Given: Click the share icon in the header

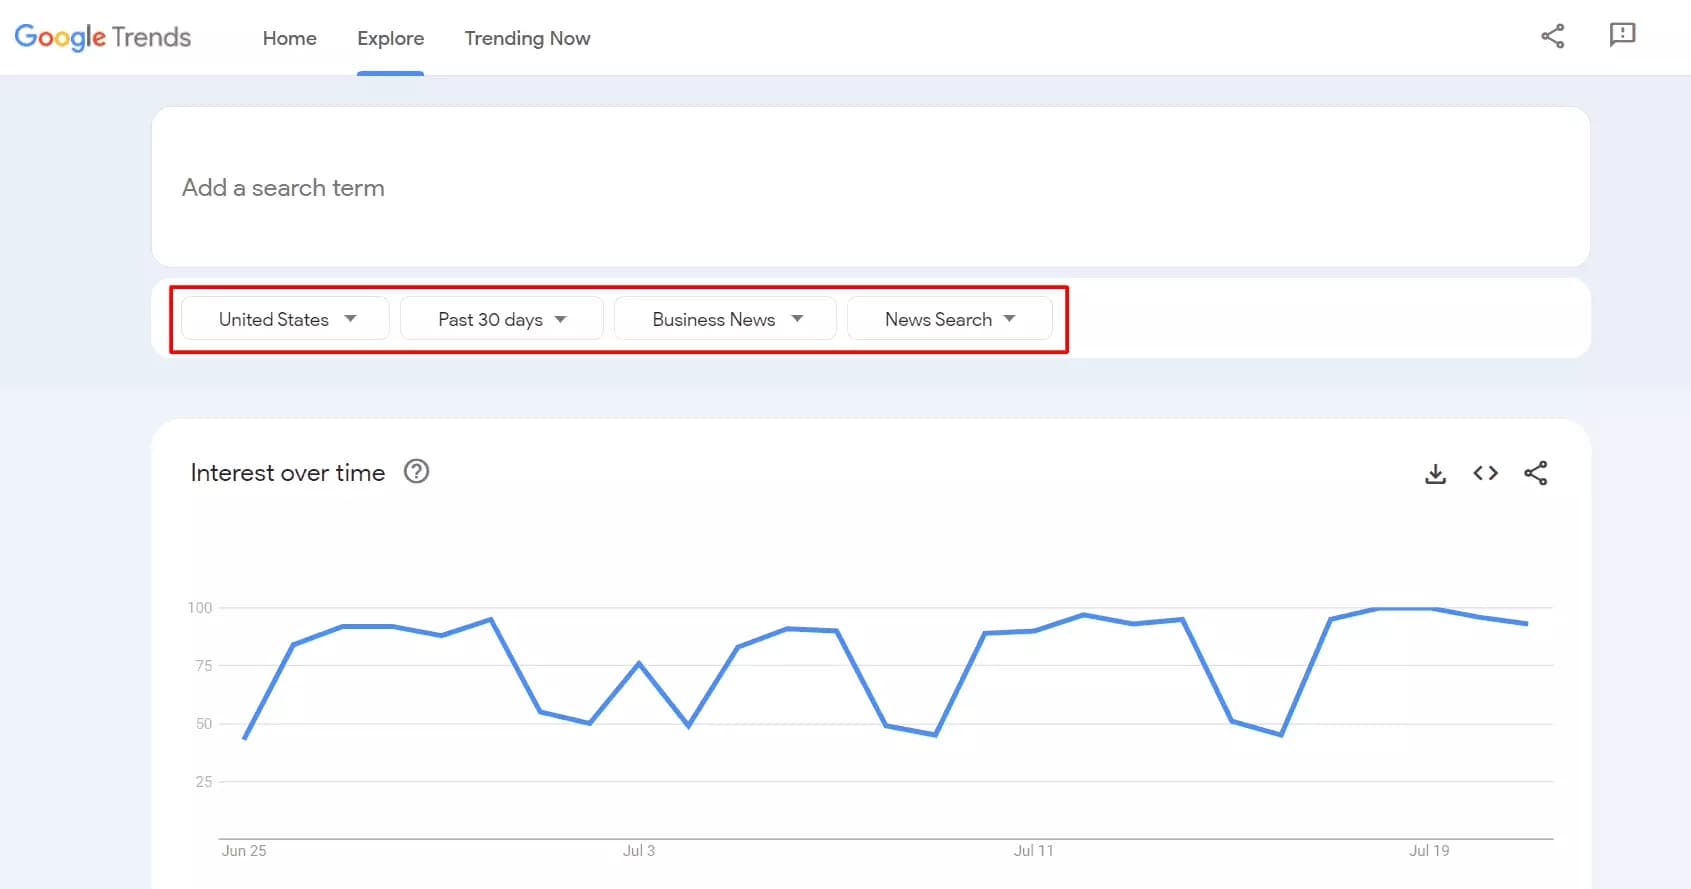Looking at the screenshot, I should click(1552, 37).
